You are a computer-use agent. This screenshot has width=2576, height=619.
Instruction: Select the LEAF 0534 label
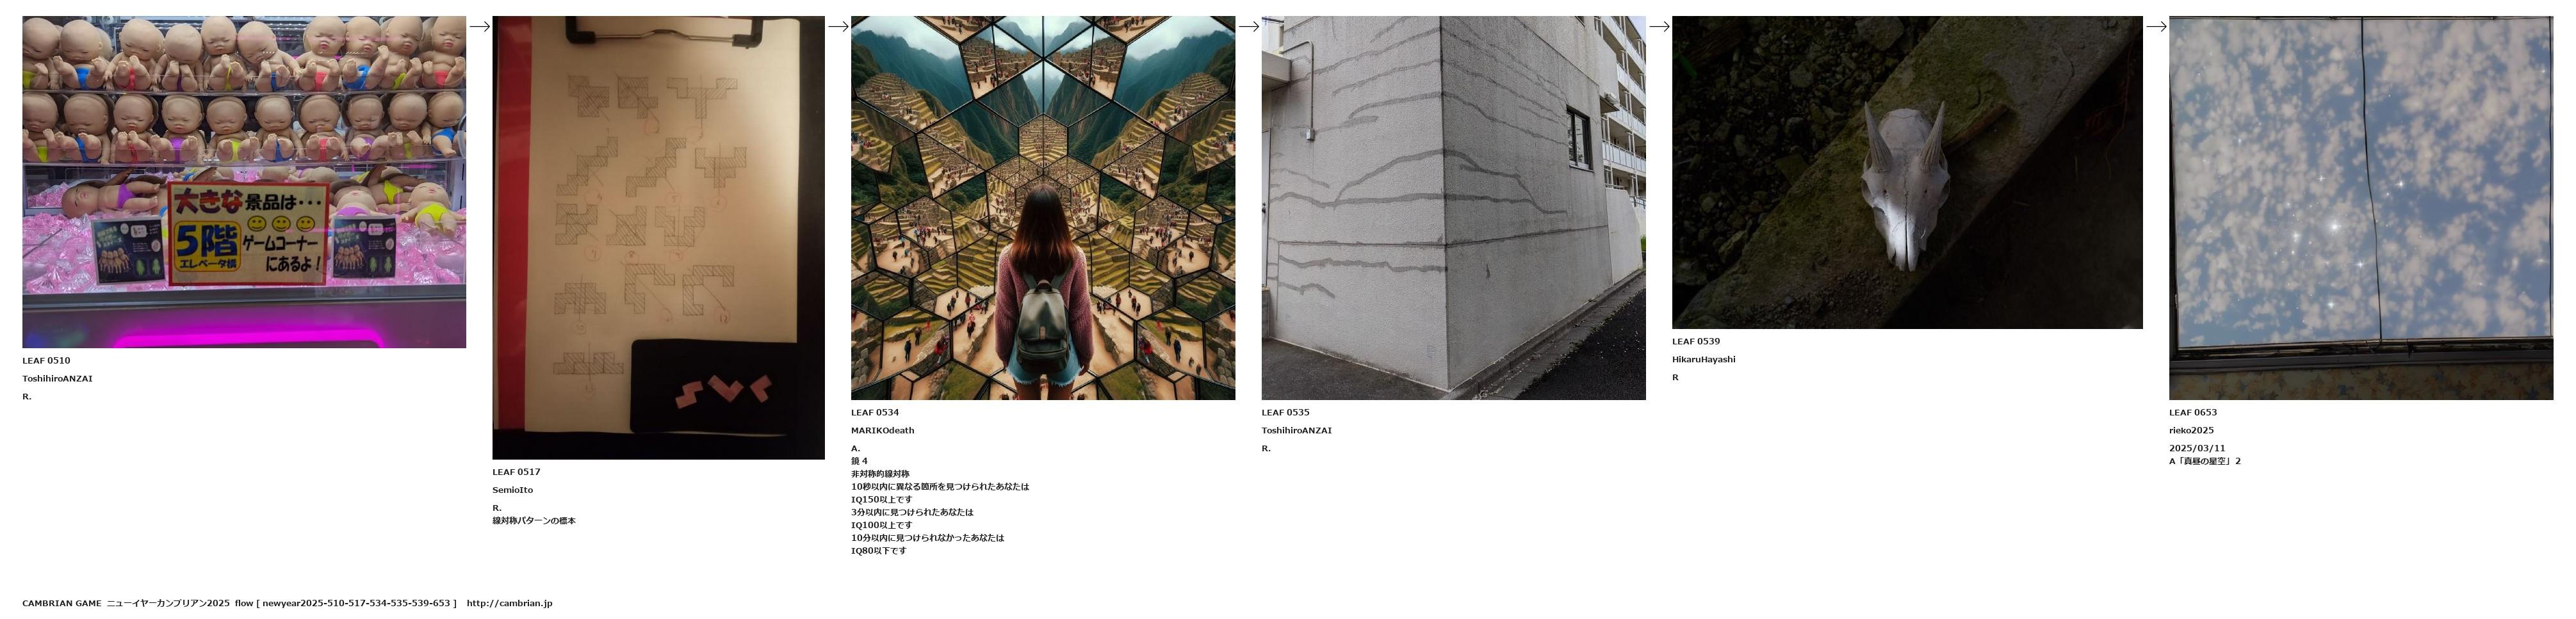click(875, 413)
